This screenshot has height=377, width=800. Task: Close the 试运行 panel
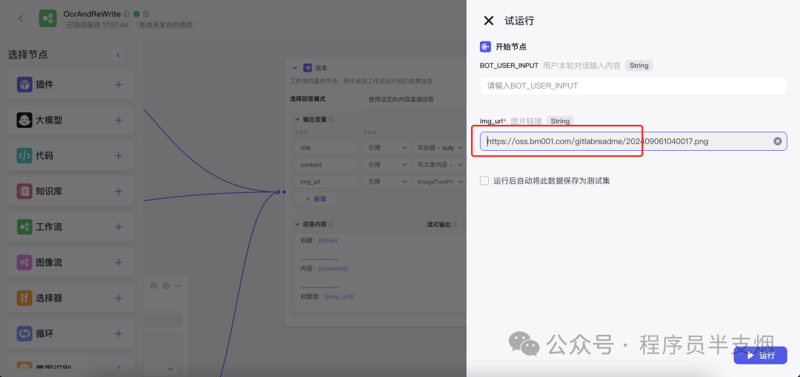click(488, 20)
